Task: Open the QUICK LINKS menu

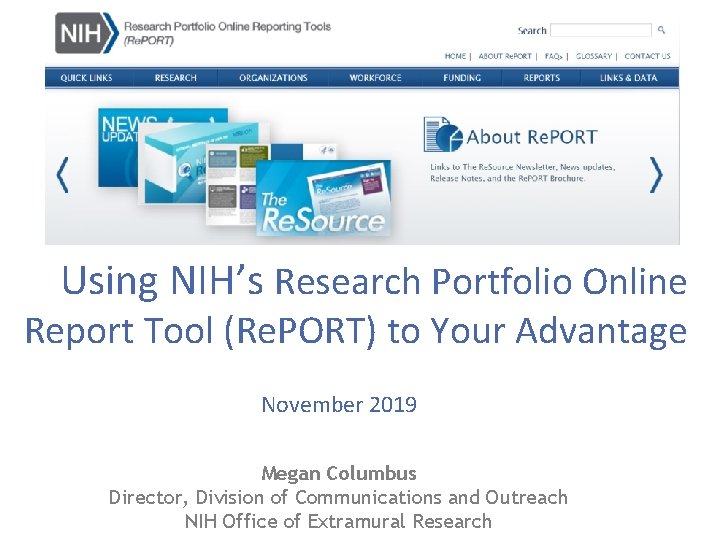Action: click(86, 78)
